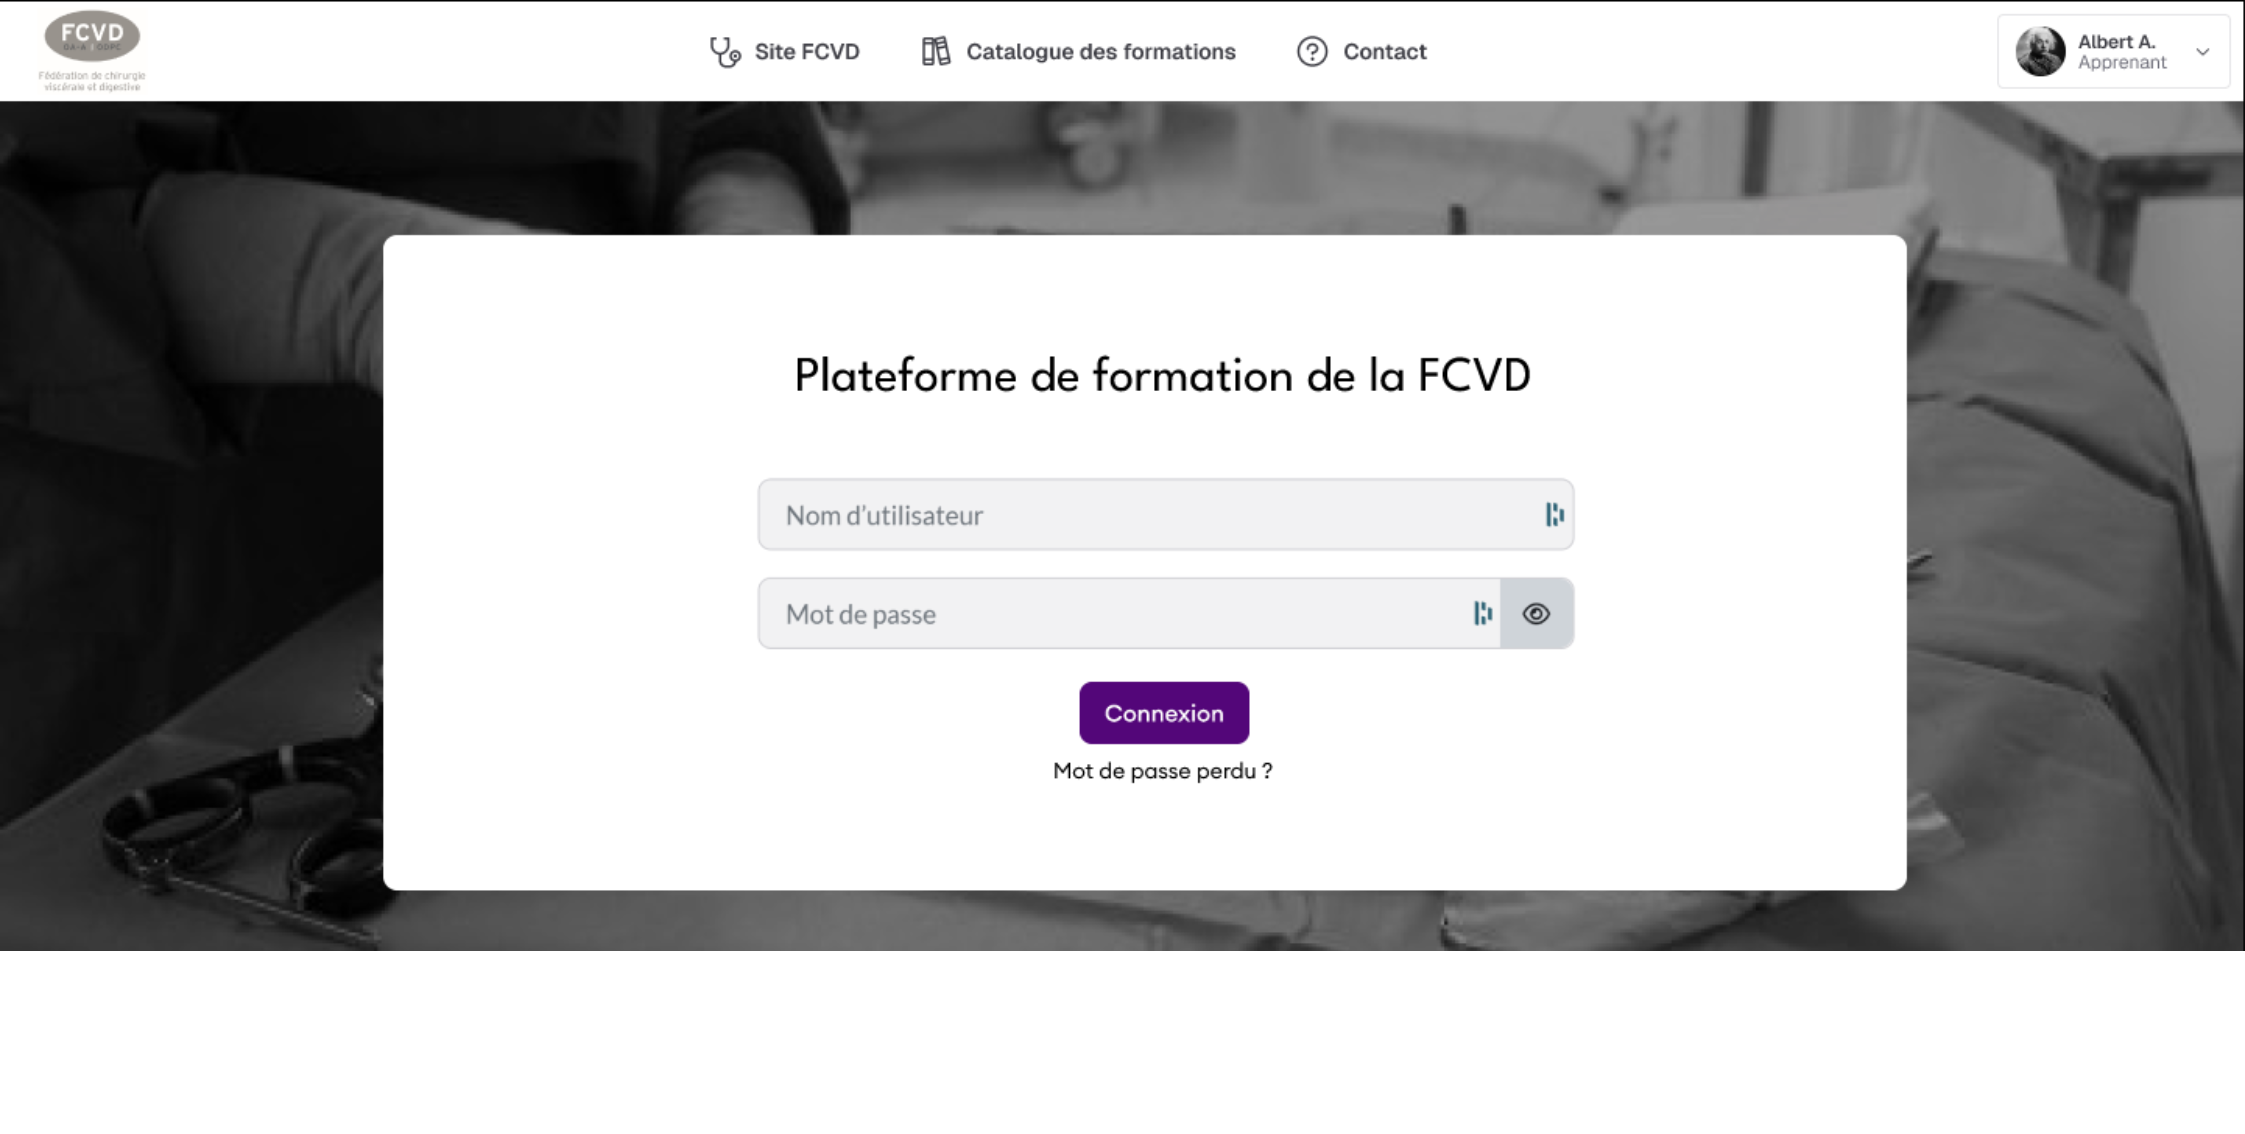Open Catalogue des formations menu item
The width and height of the screenshot is (2245, 1134).
[x=1100, y=52]
